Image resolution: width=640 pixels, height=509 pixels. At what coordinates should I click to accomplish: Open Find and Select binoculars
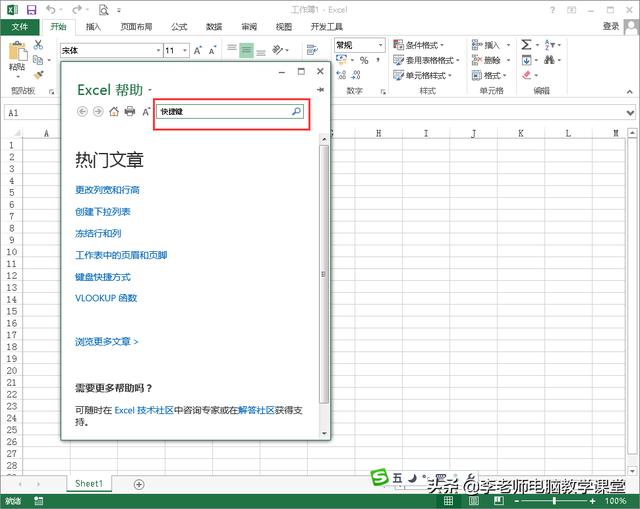point(549,60)
